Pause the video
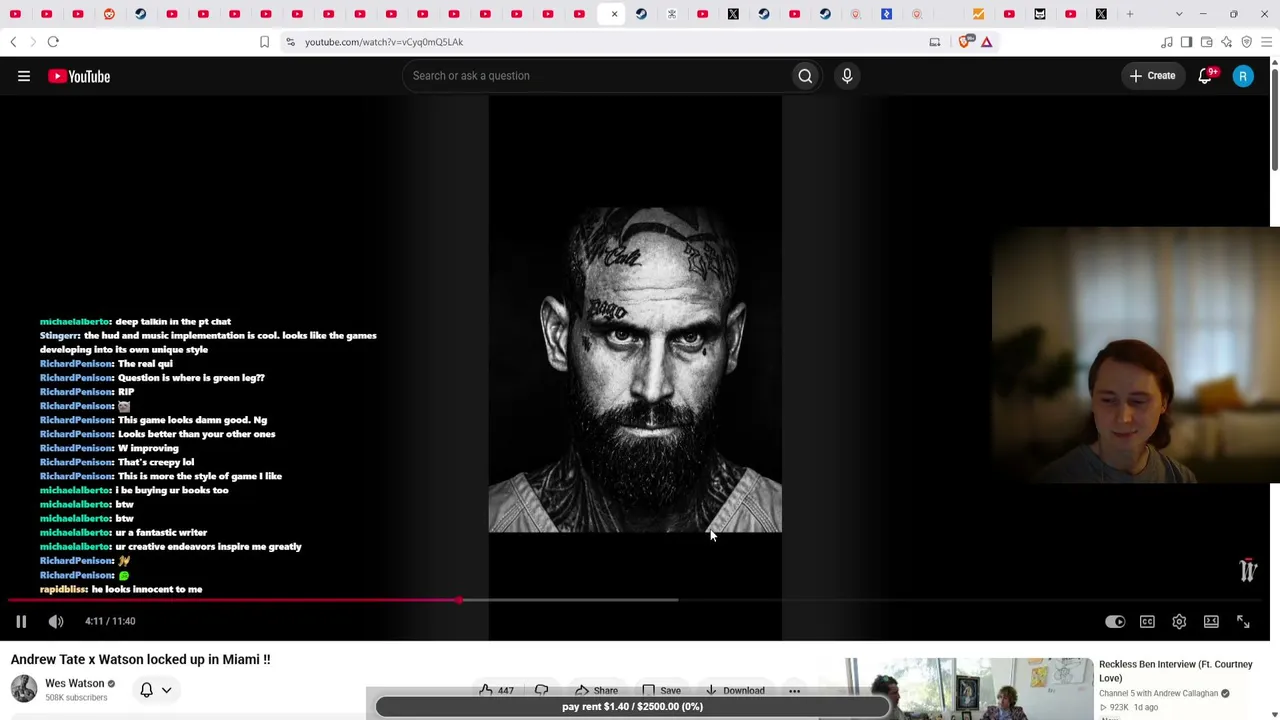This screenshot has width=1280, height=720. (21, 621)
